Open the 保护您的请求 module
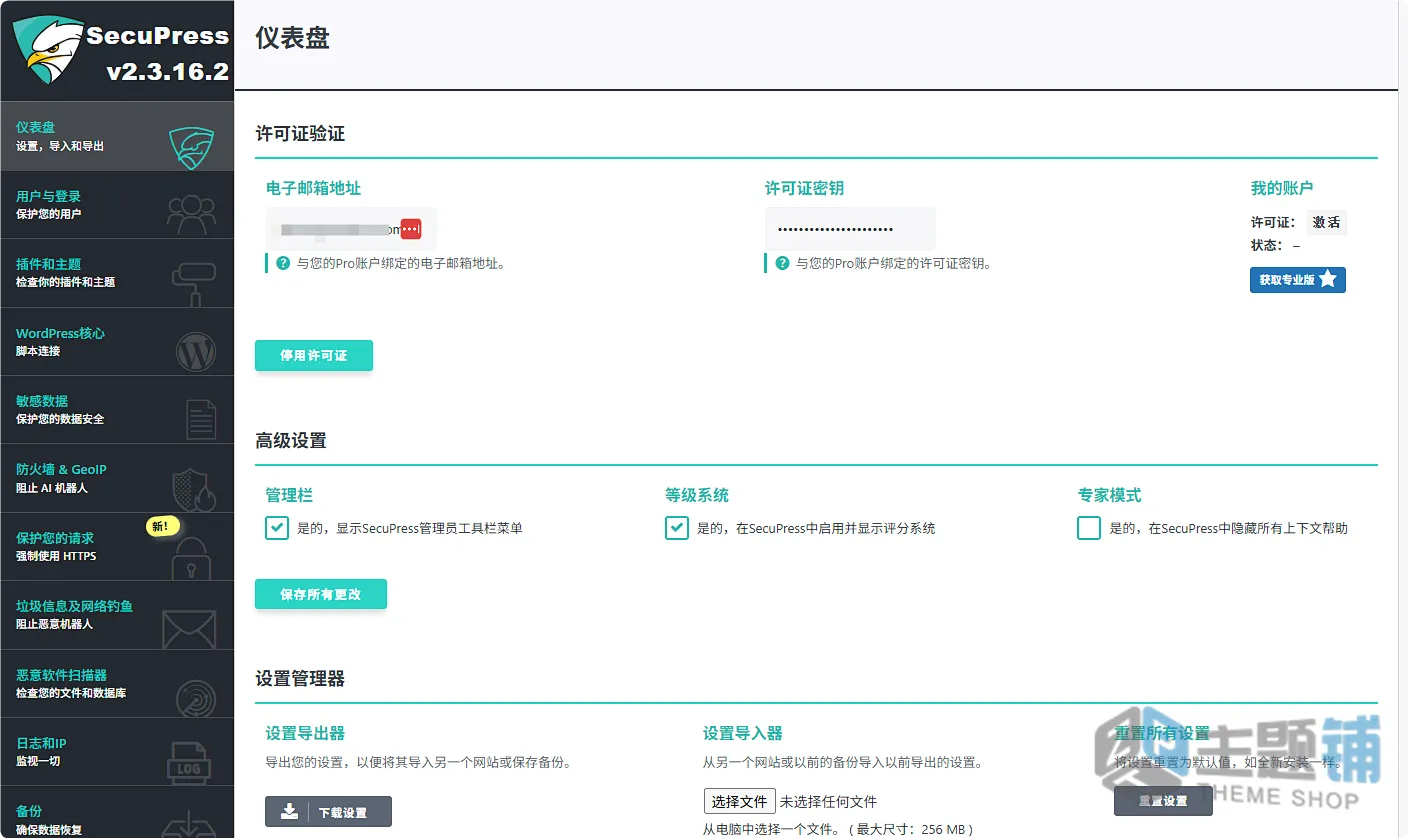 tap(117, 547)
